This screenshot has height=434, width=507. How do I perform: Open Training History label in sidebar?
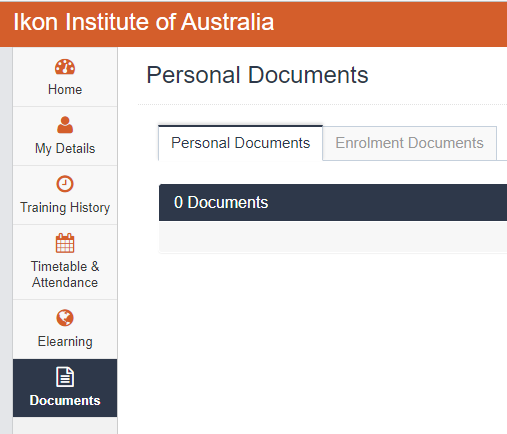(x=65, y=207)
